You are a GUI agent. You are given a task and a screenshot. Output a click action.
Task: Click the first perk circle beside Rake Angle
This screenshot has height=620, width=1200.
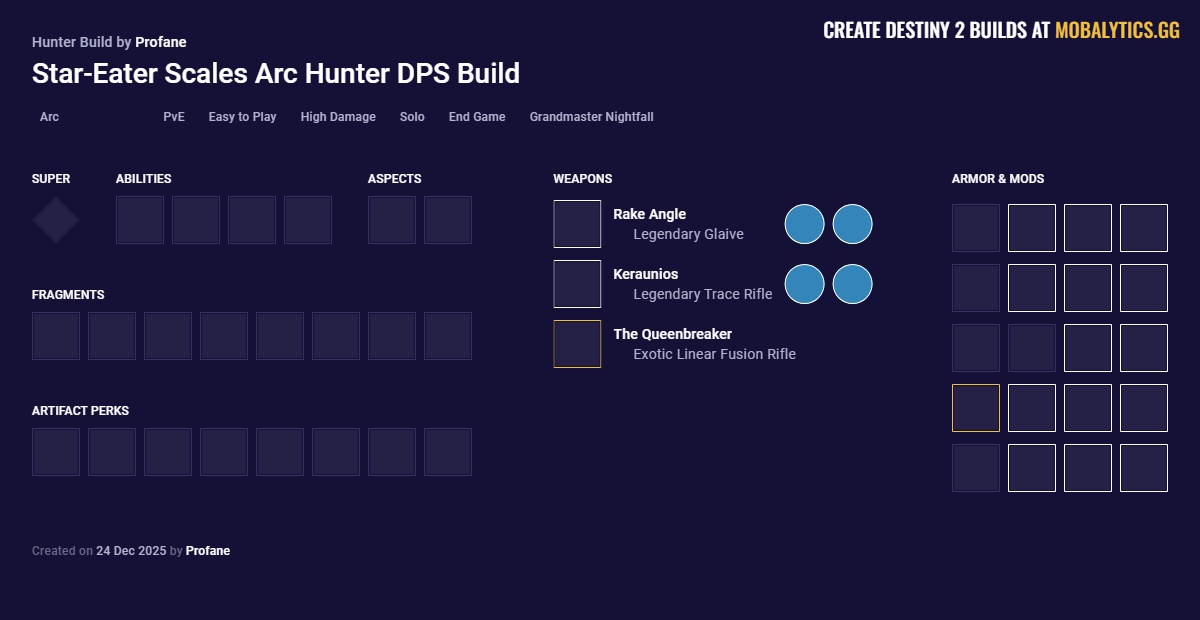(x=804, y=224)
